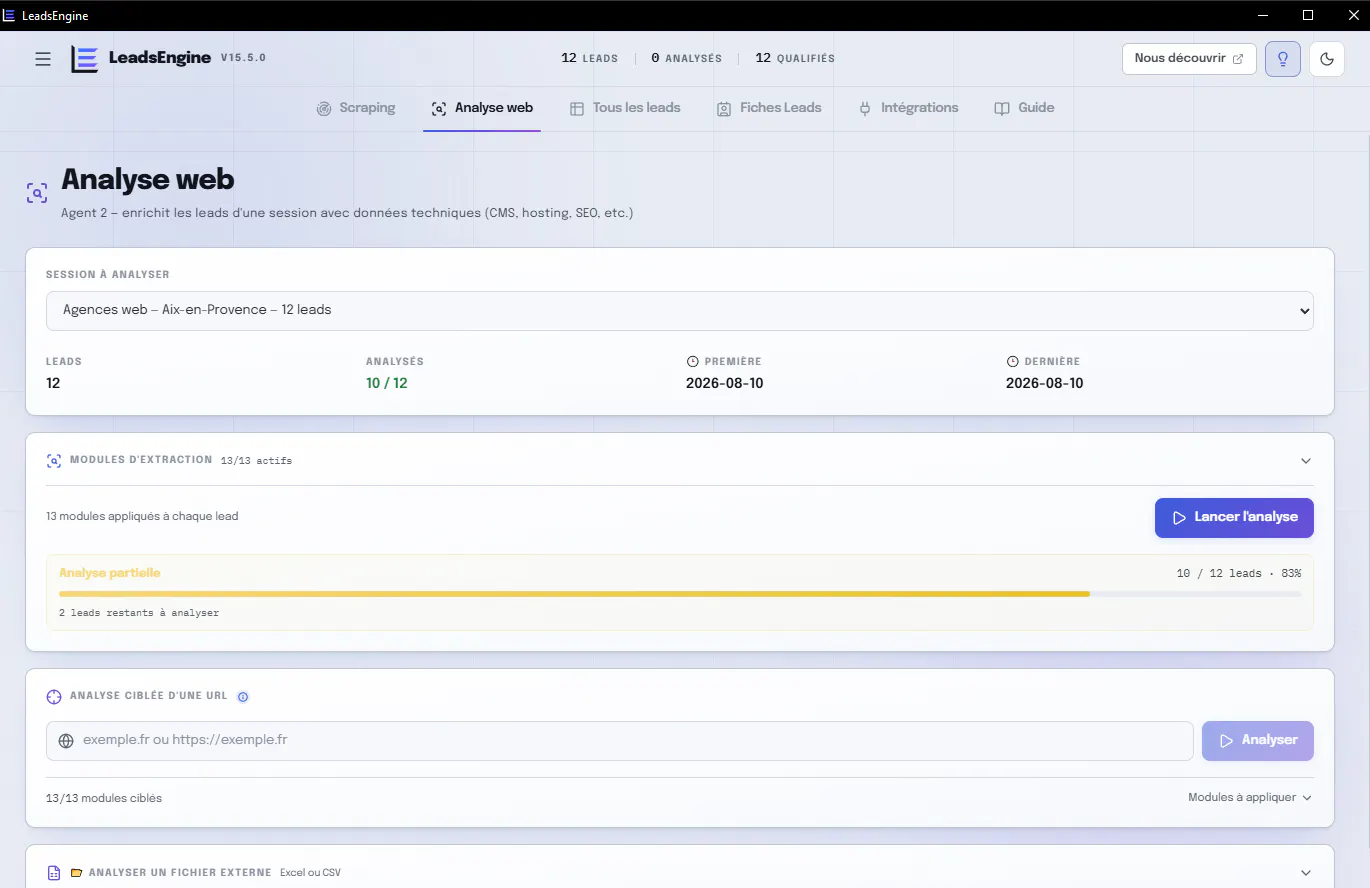Click the LeadsEngine title bar app icon

10,15
